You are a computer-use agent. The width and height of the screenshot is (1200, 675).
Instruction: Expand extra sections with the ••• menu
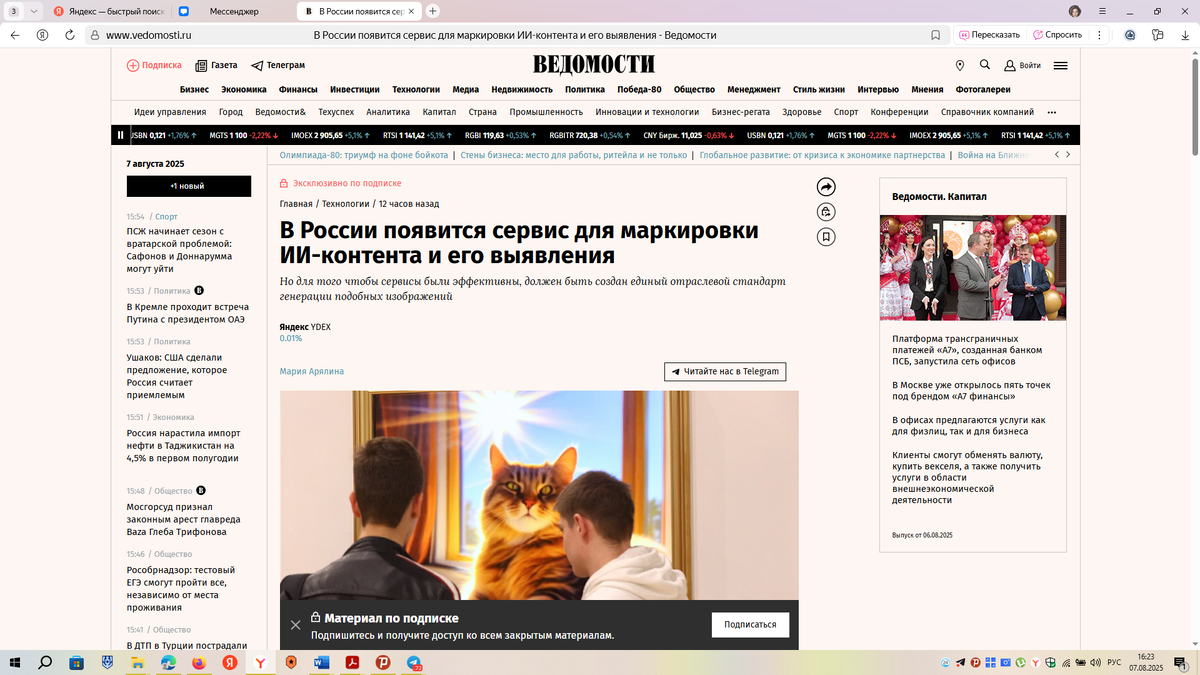(1050, 112)
